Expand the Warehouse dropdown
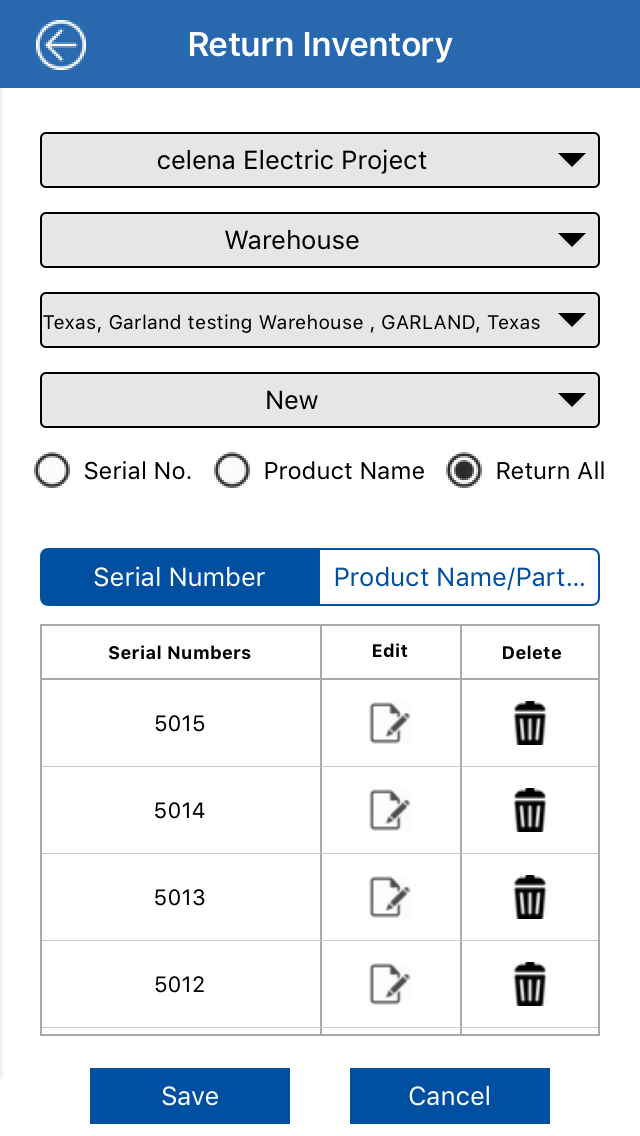 click(320, 240)
